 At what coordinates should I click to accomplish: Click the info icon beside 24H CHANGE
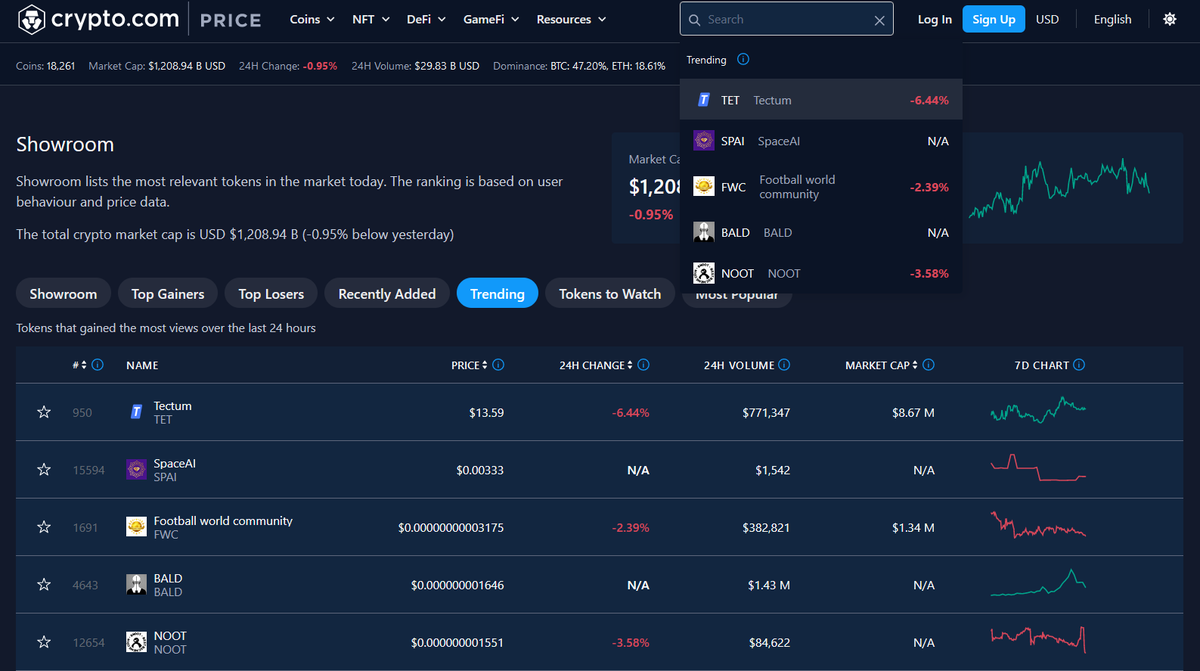pyautogui.click(x=644, y=365)
